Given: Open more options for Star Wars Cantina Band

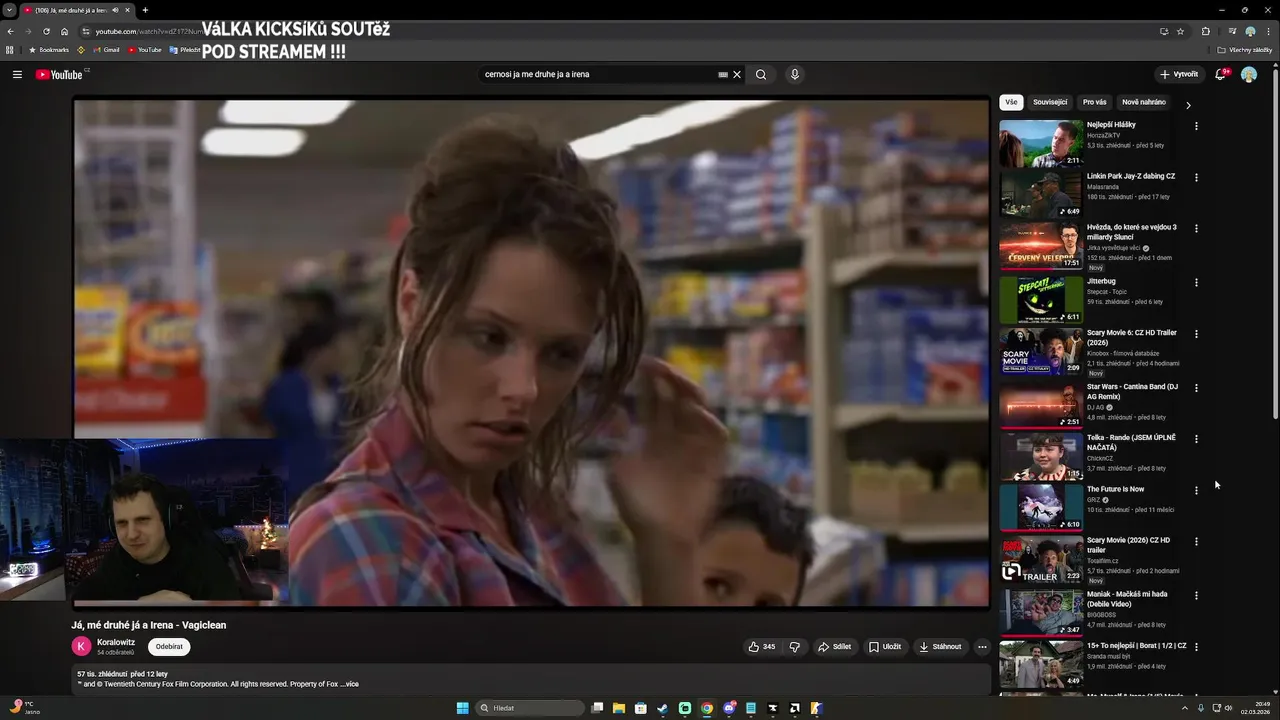Looking at the screenshot, I should click(x=1196, y=388).
